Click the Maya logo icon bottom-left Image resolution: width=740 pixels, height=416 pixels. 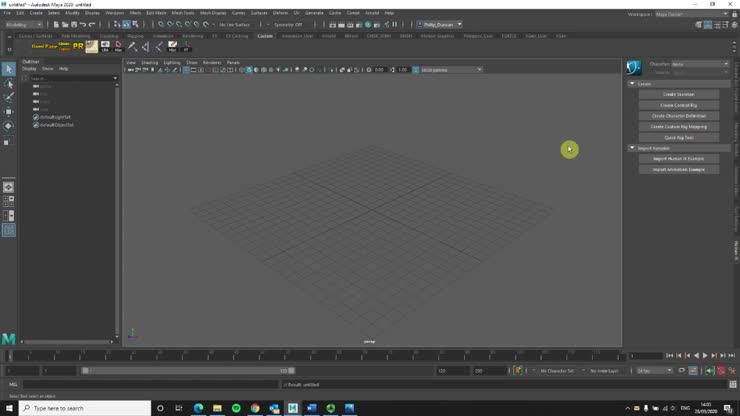pyautogui.click(x=9, y=339)
